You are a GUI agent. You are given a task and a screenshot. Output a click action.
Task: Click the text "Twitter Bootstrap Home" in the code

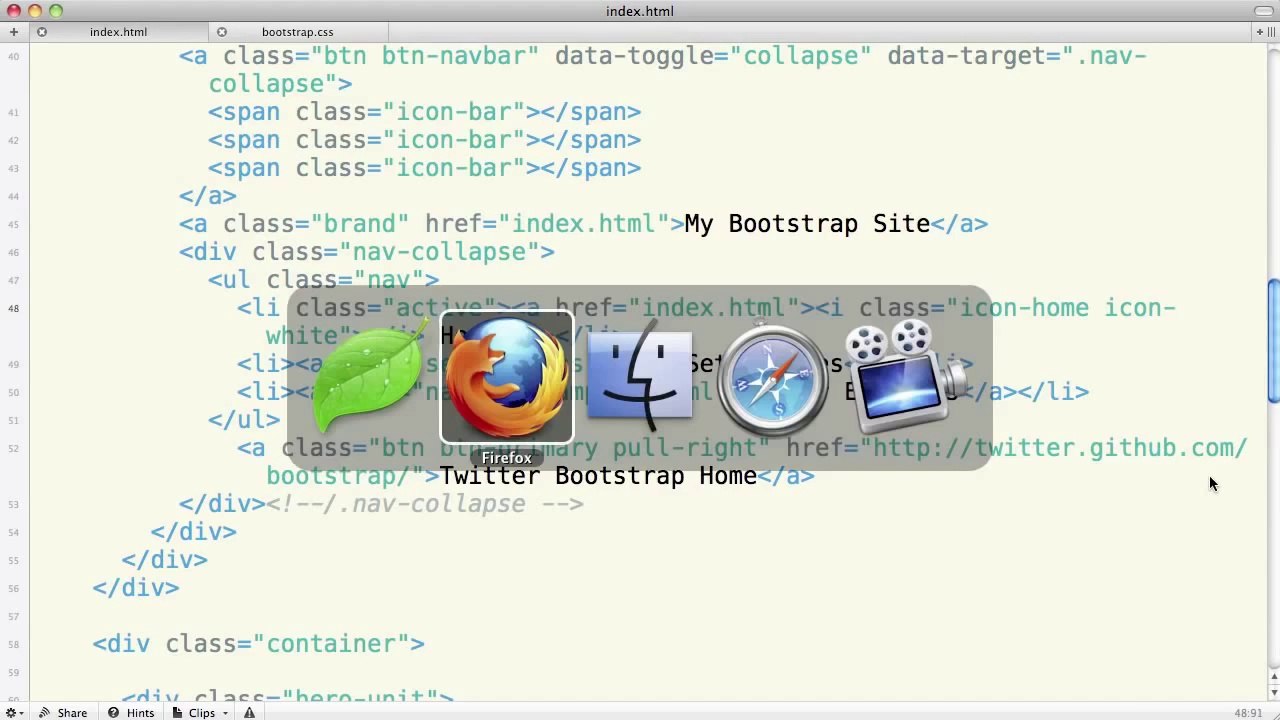tap(598, 476)
